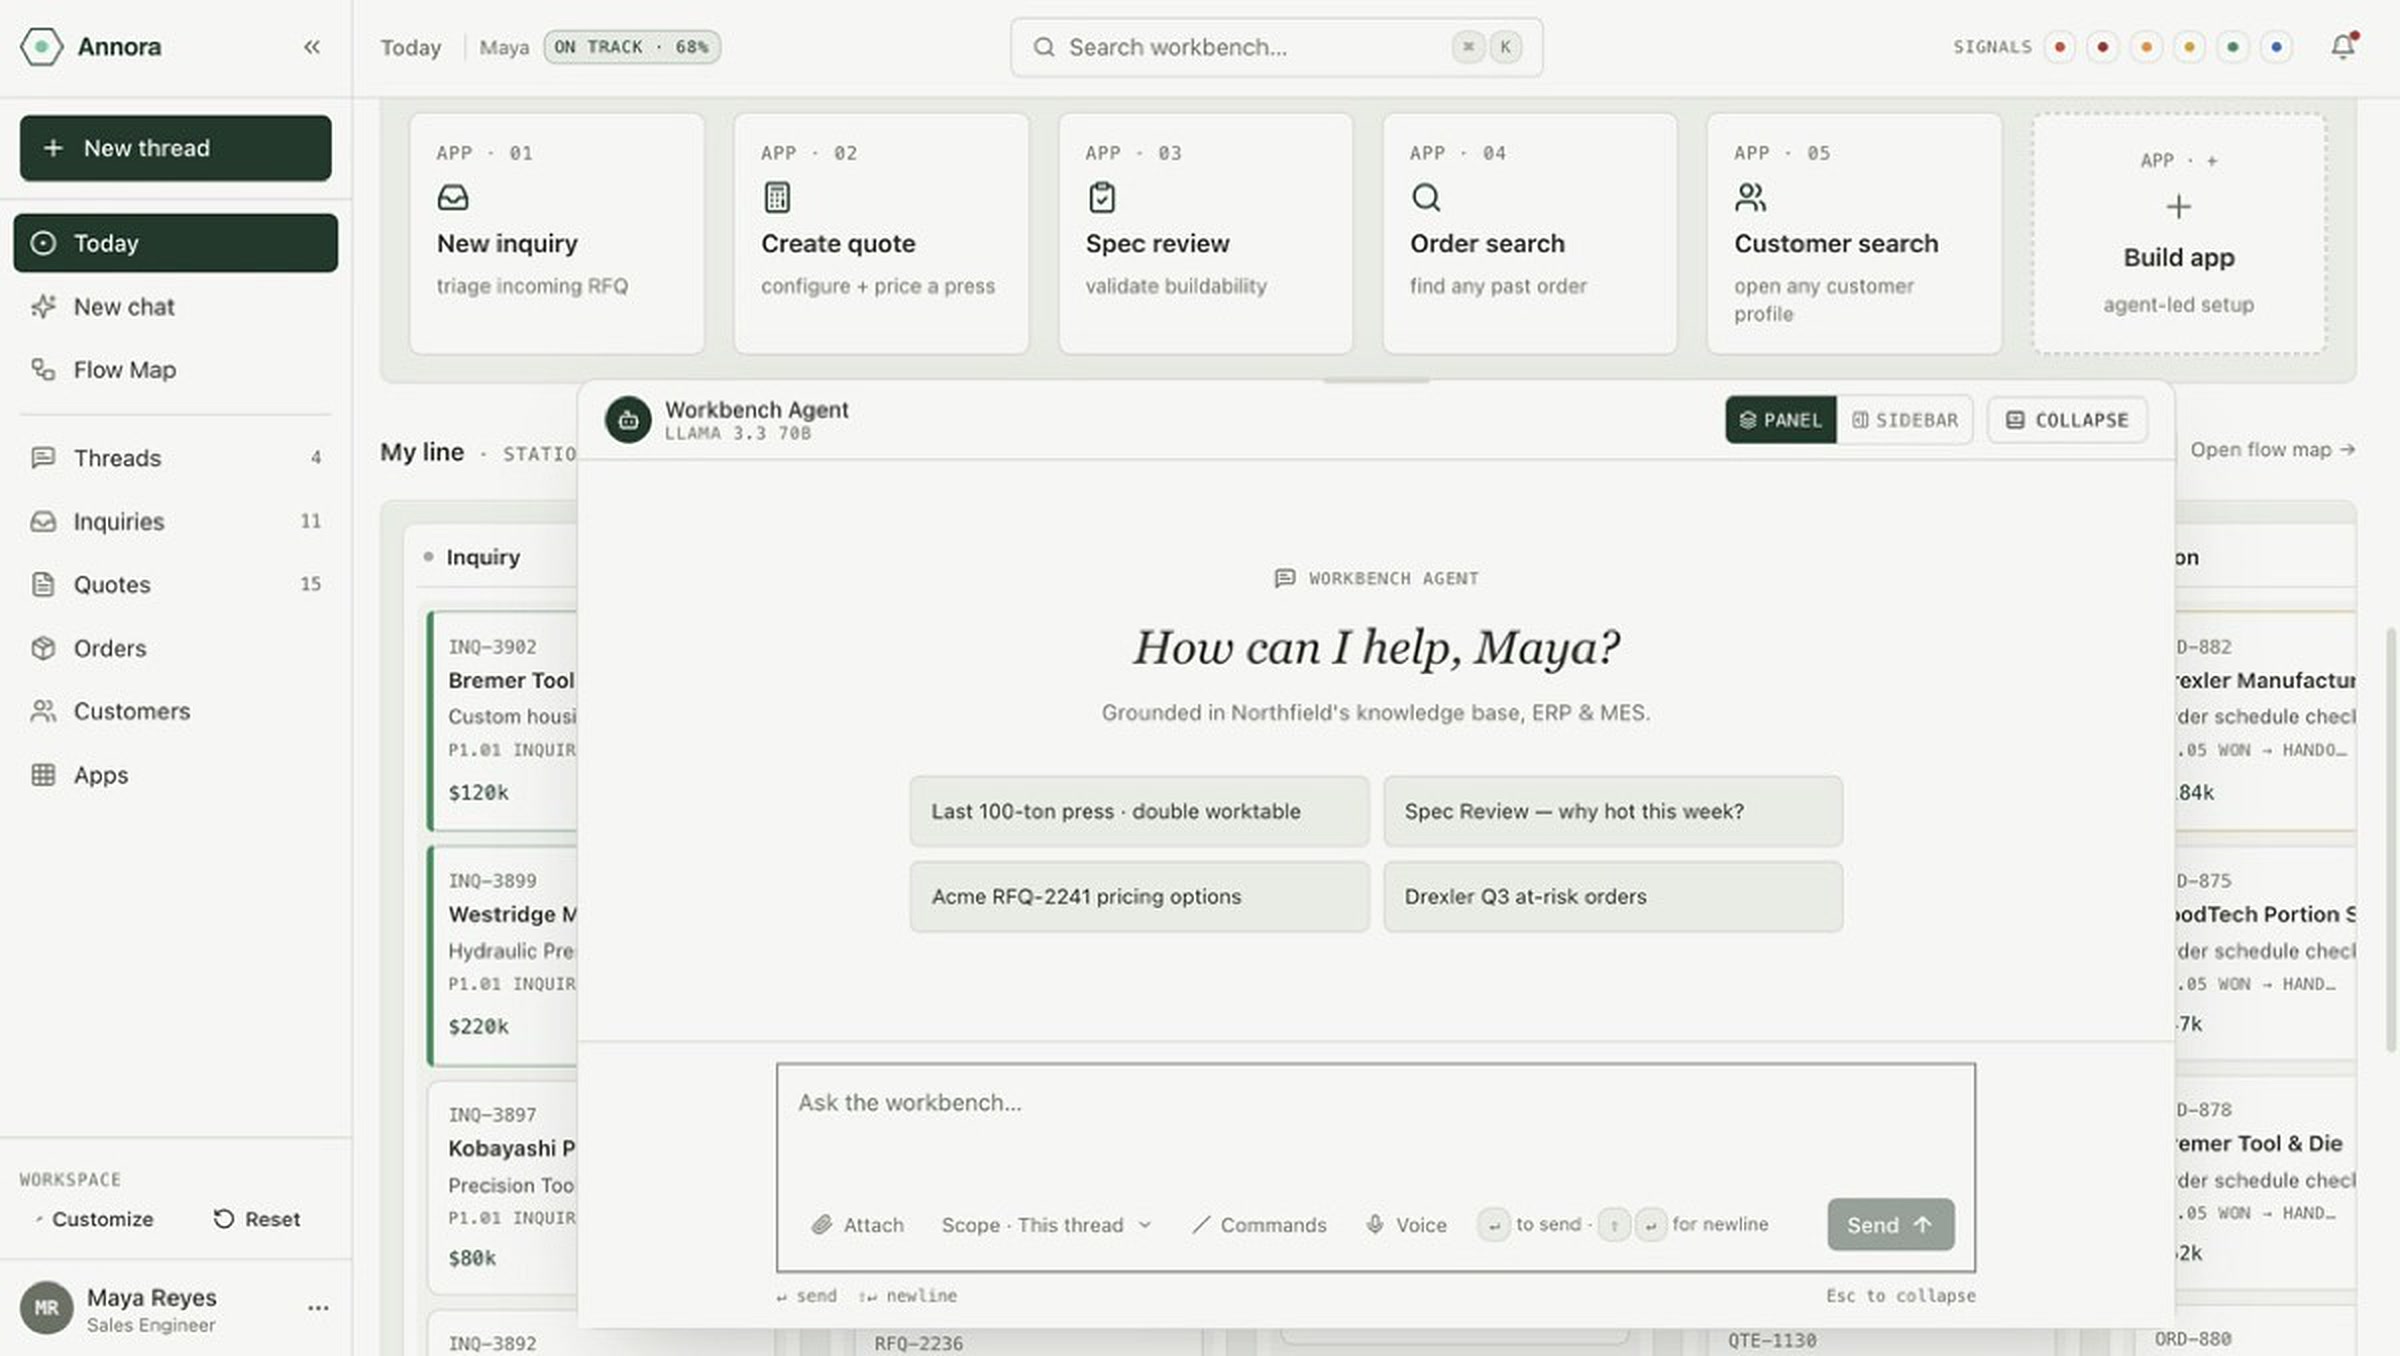Viewport: 2400px width, 1356px height.
Task: Follow the Open flow map link
Action: click(x=2272, y=450)
